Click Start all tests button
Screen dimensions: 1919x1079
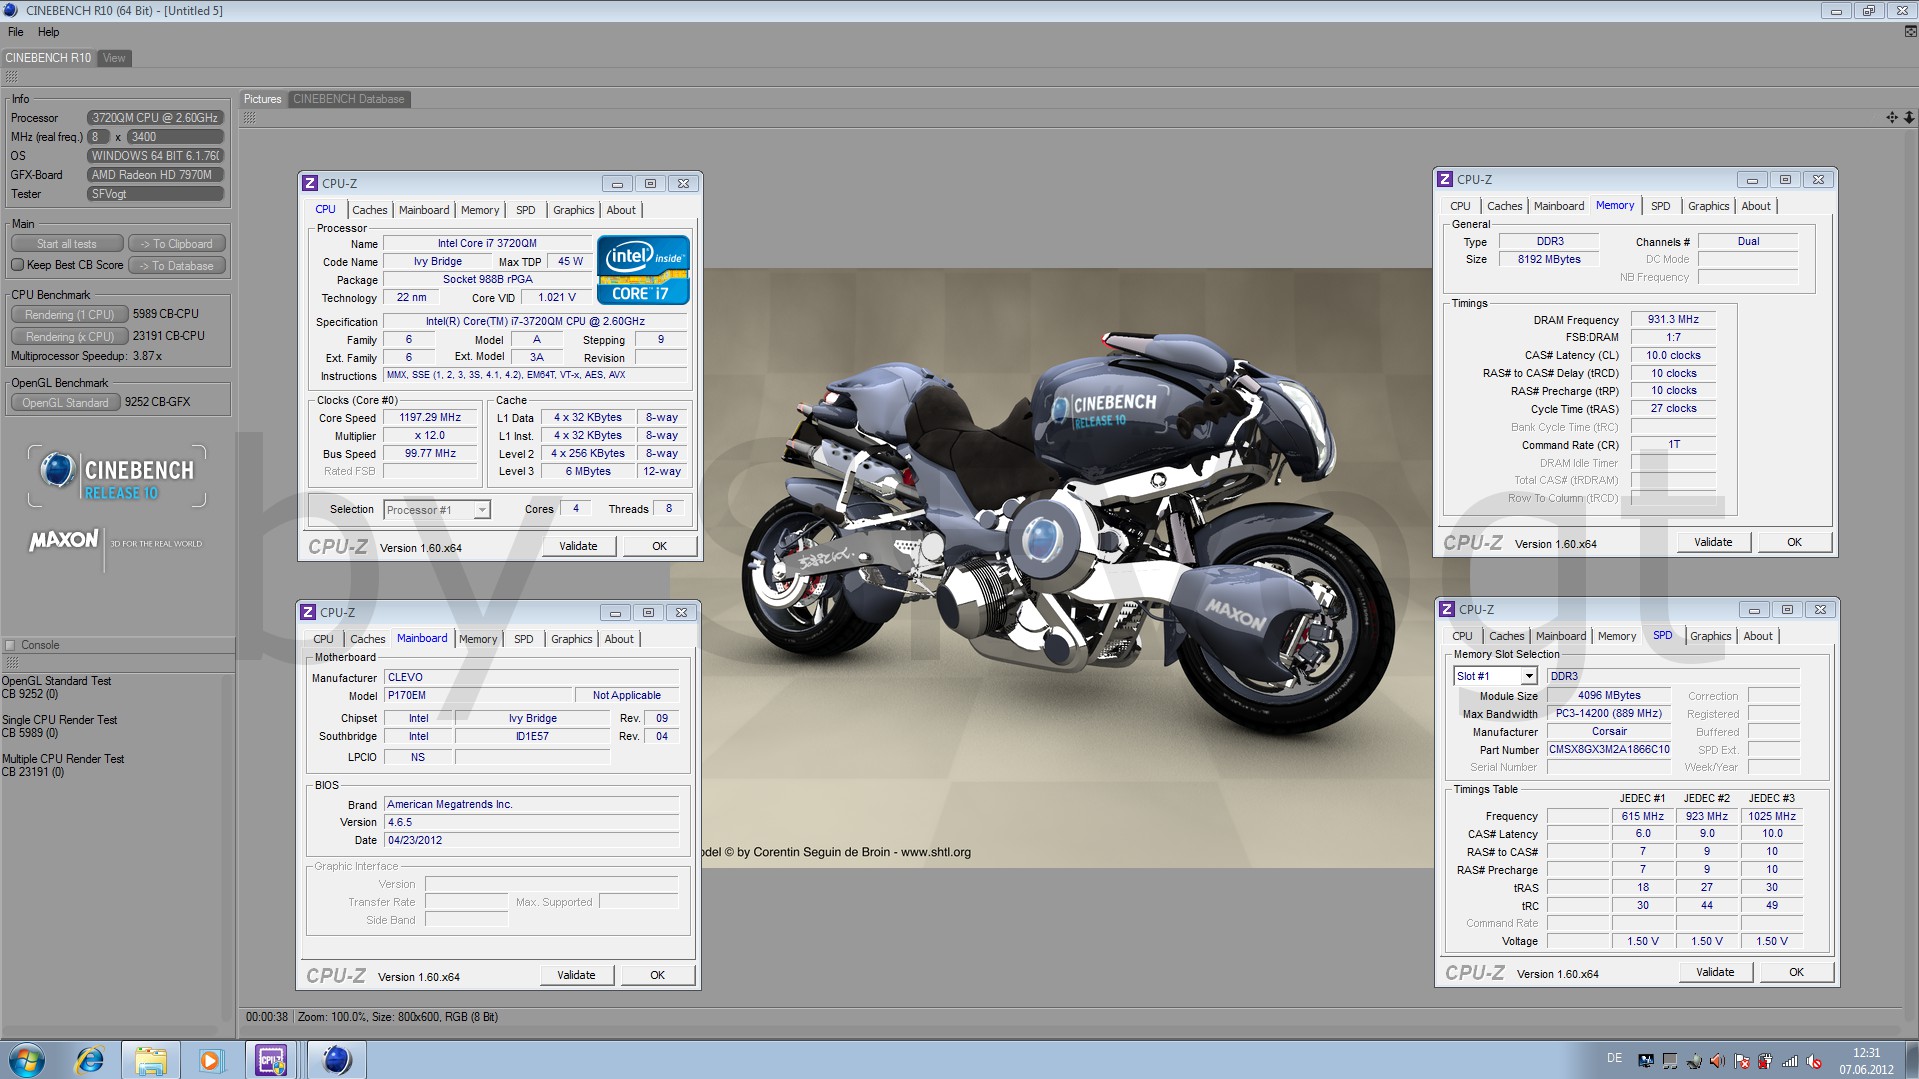[x=67, y=244]
